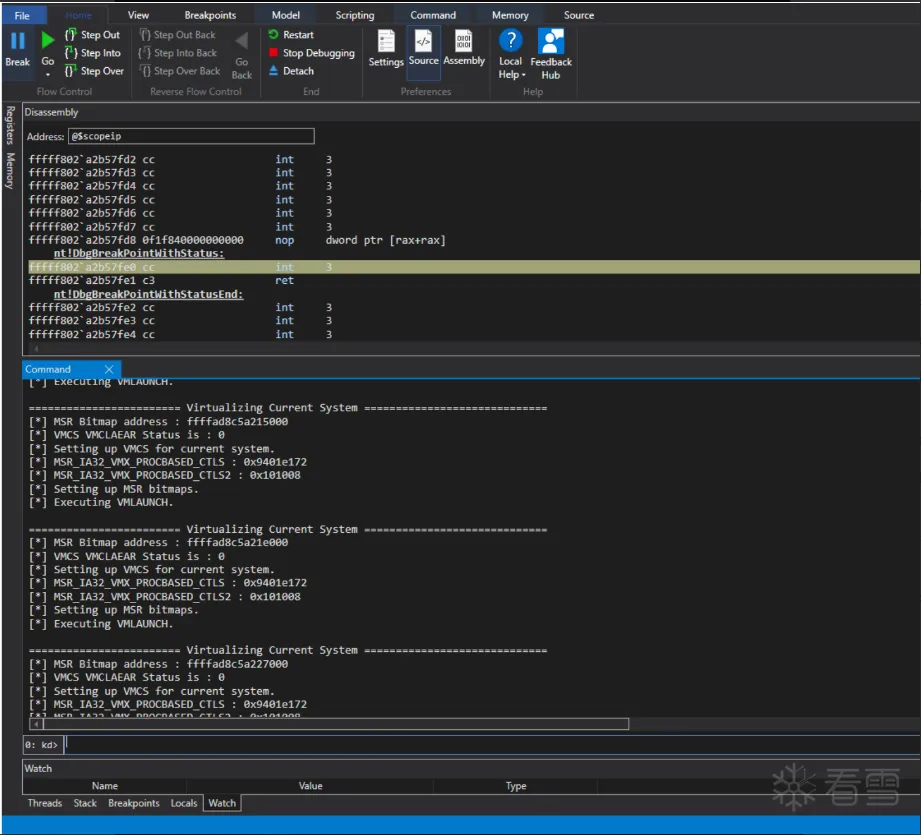This screenshot has width=921, height=835.
Task: Click the Break pause icon
Action: tap(17, 42)
